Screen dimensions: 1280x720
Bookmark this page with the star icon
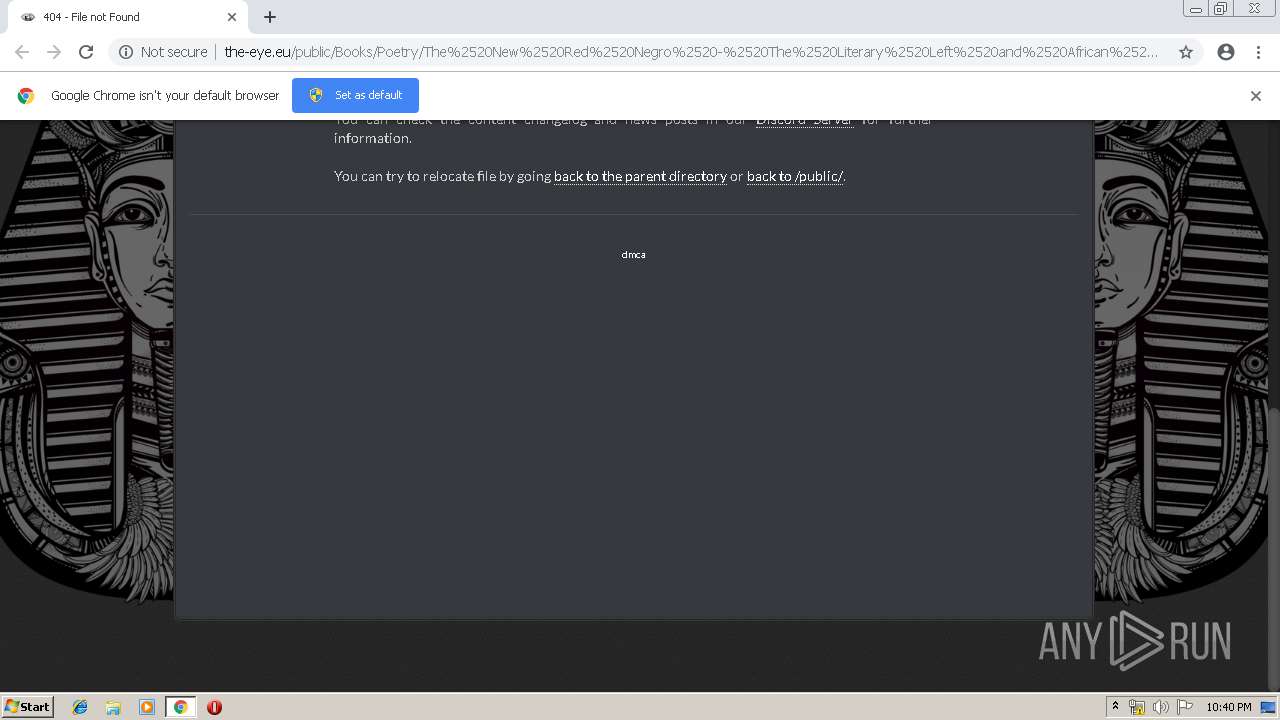[x=1186, y=52]
